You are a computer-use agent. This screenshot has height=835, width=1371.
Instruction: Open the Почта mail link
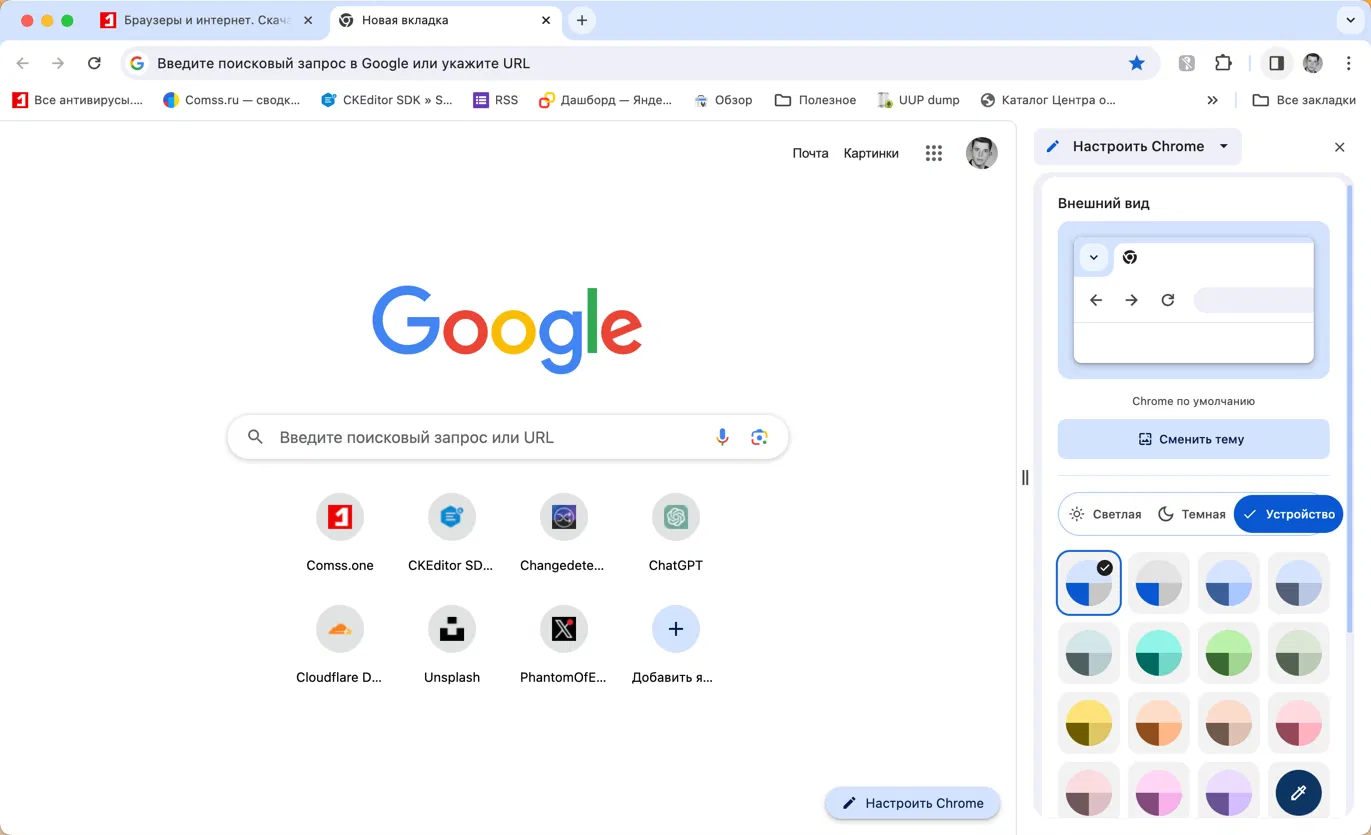point(810,153)
